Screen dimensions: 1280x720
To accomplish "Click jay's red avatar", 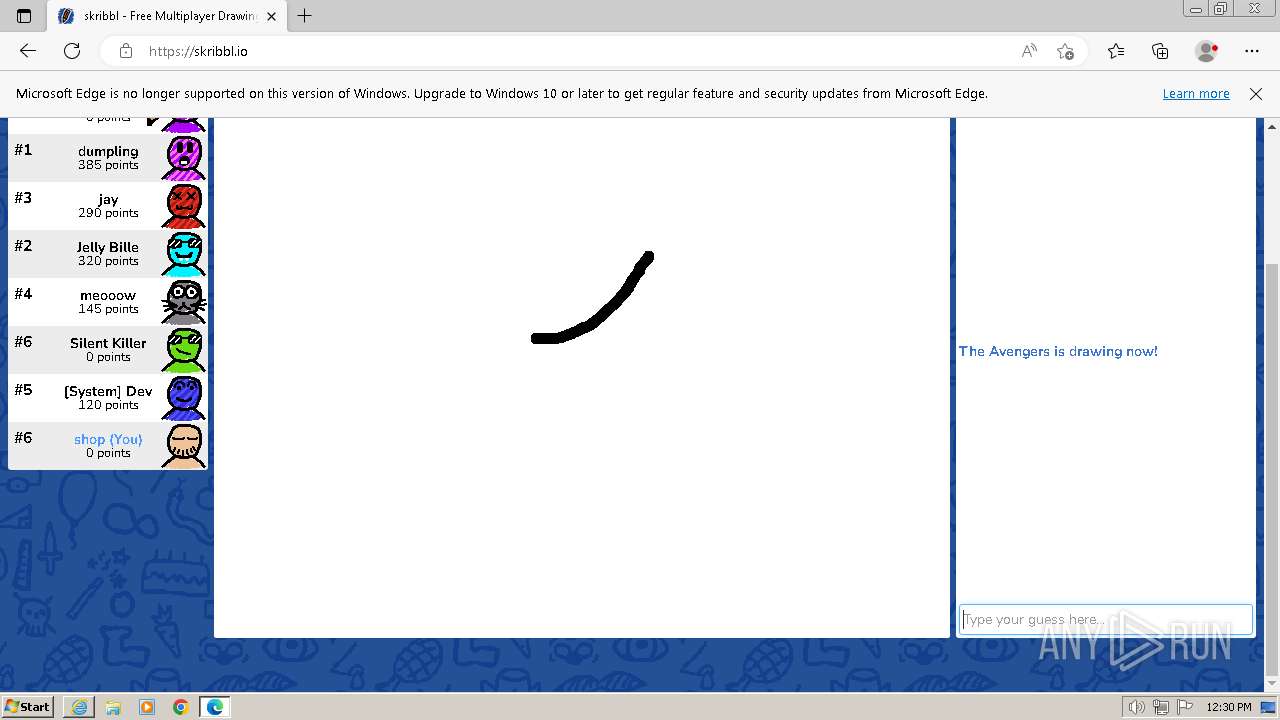I will (x=184, y=205).
